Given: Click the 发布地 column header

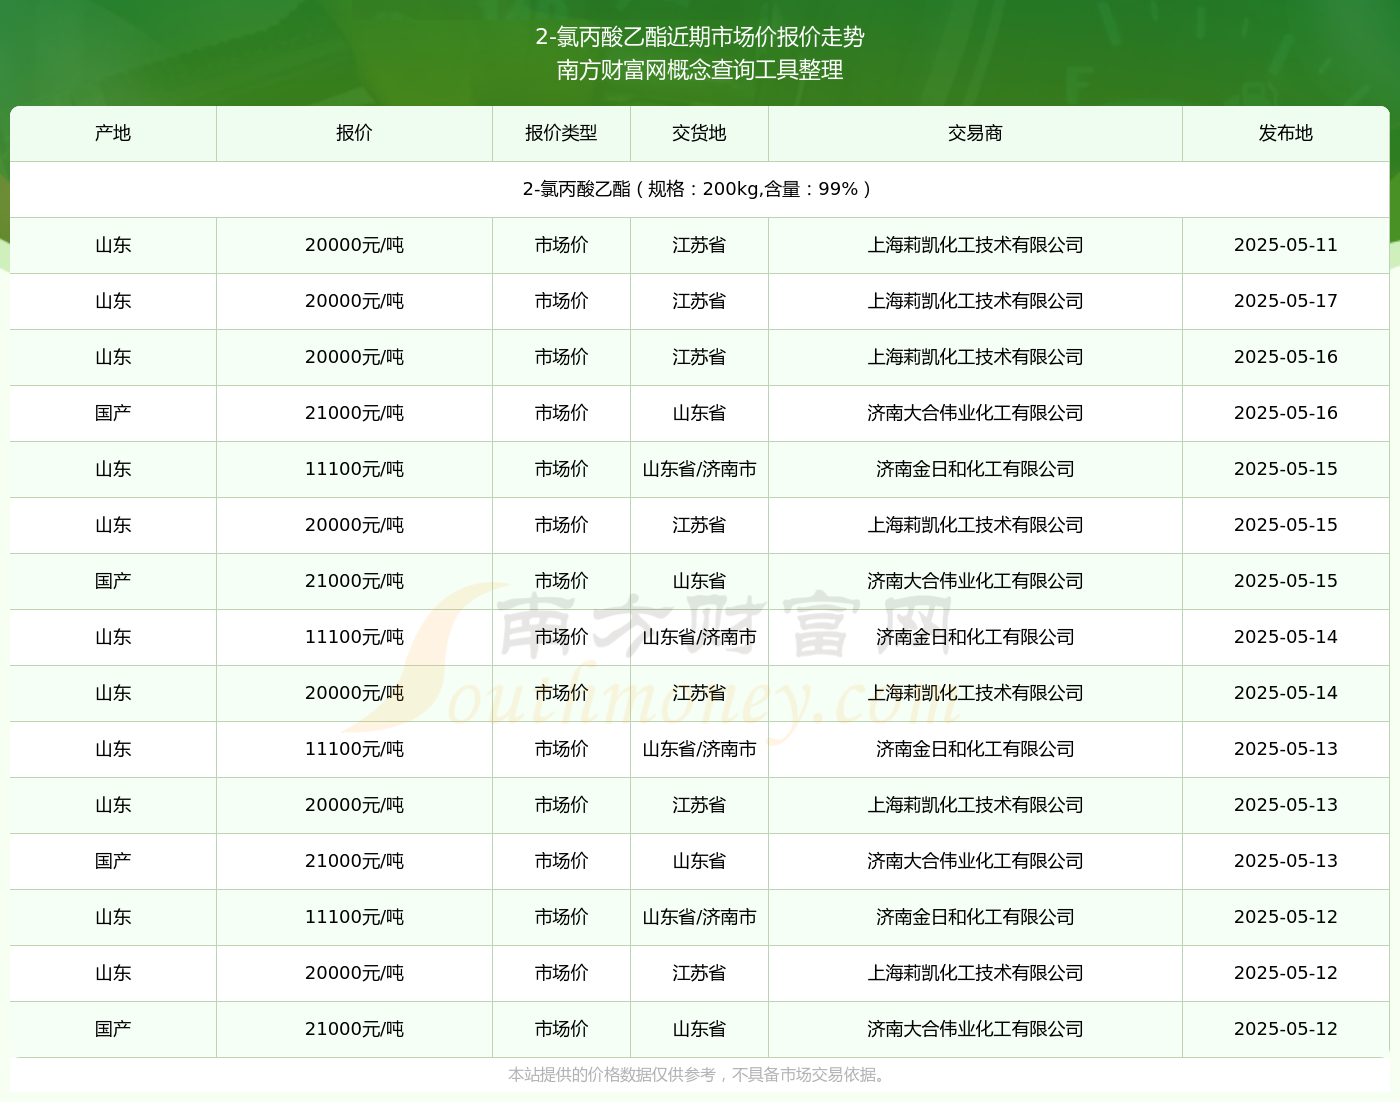Looking at the screenshot, I should point(1285,133).
